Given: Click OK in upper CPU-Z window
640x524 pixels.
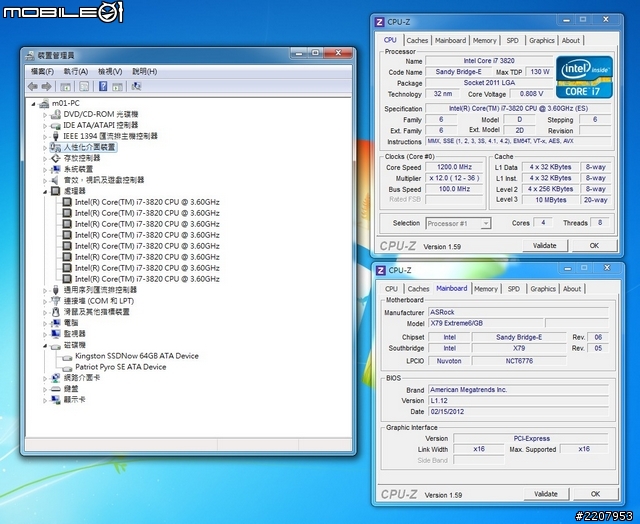Looking at the screenshot, I should click(594, 245).
